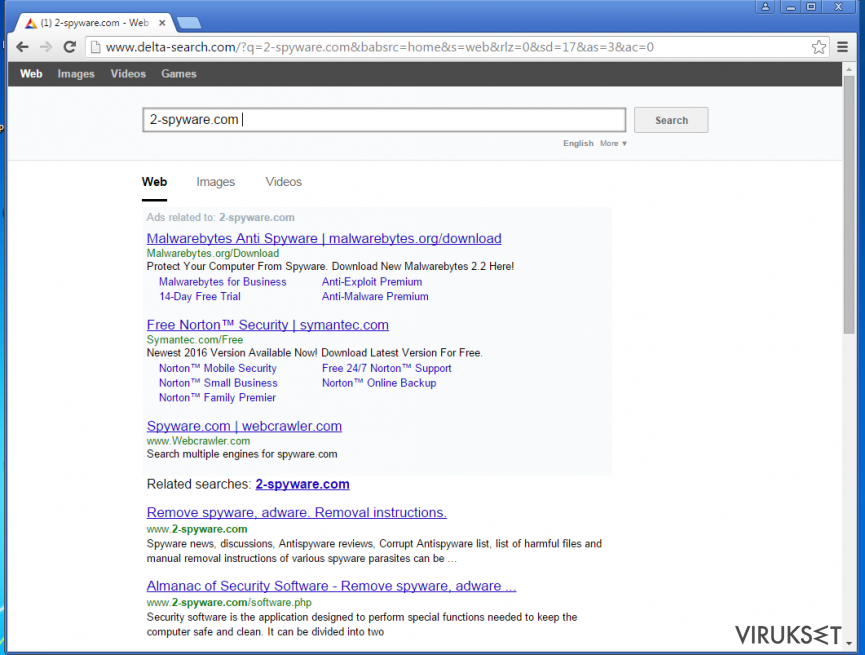
Task: Select the address bar URL
Action: point(380,47)
